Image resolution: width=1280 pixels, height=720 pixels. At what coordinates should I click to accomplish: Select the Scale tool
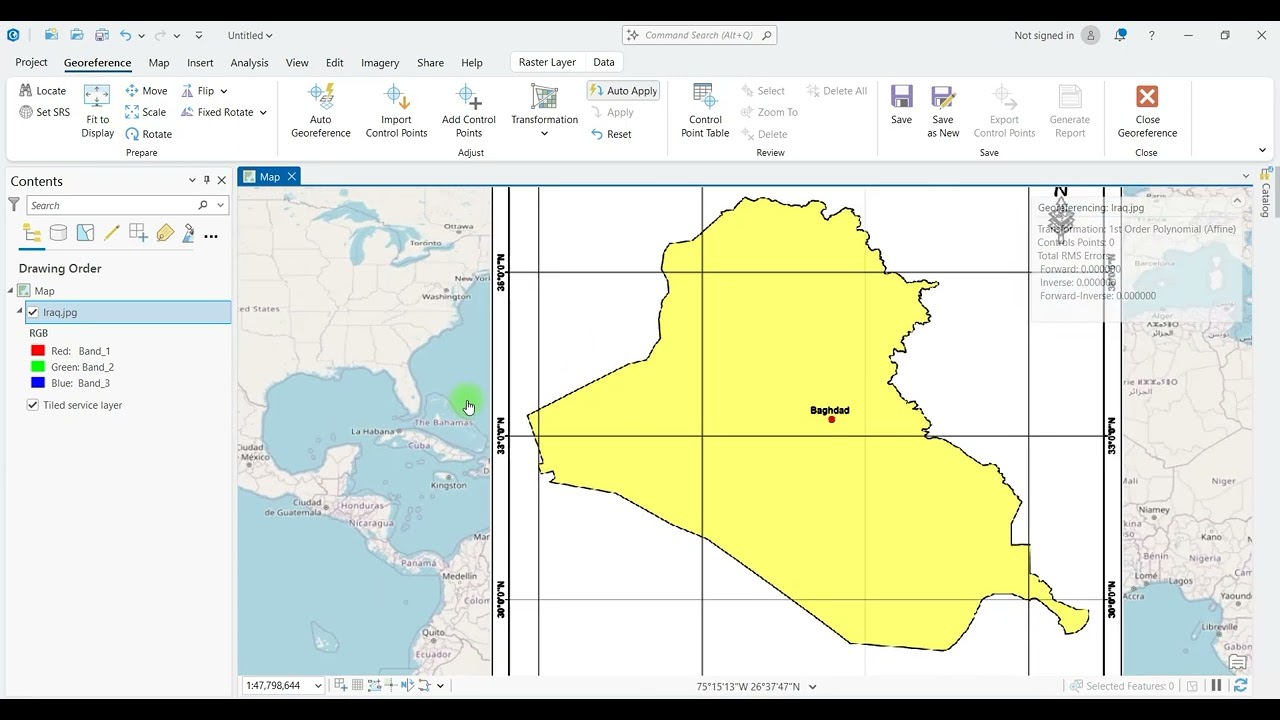pos(146,112)
